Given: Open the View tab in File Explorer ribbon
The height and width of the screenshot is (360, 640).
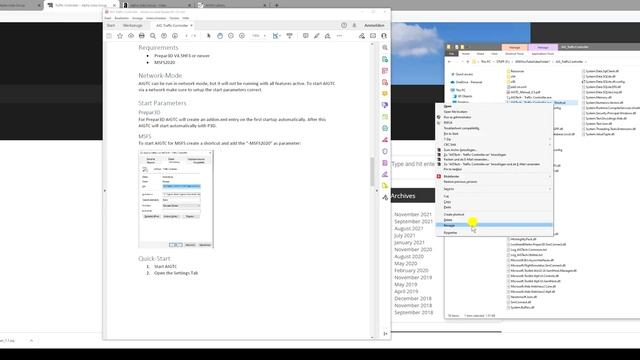Looking at the screenshot, I should coord(494,54).
